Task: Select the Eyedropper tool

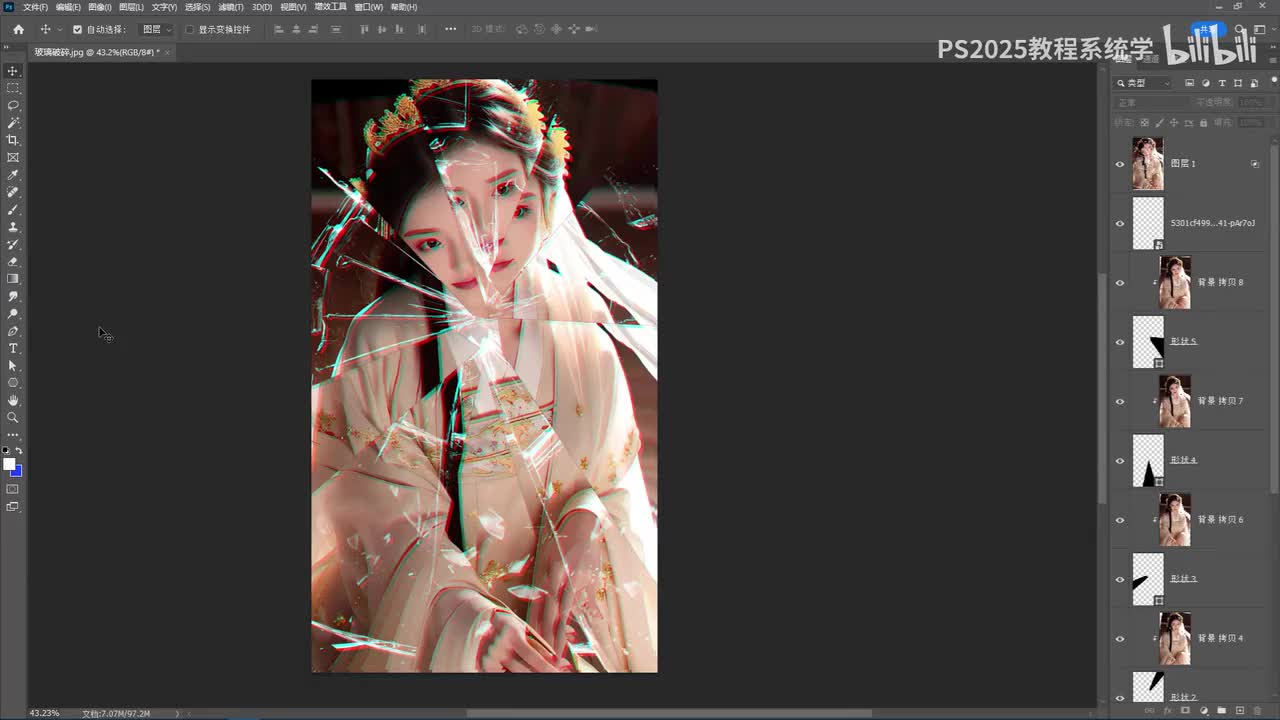Action: point(13,175)
